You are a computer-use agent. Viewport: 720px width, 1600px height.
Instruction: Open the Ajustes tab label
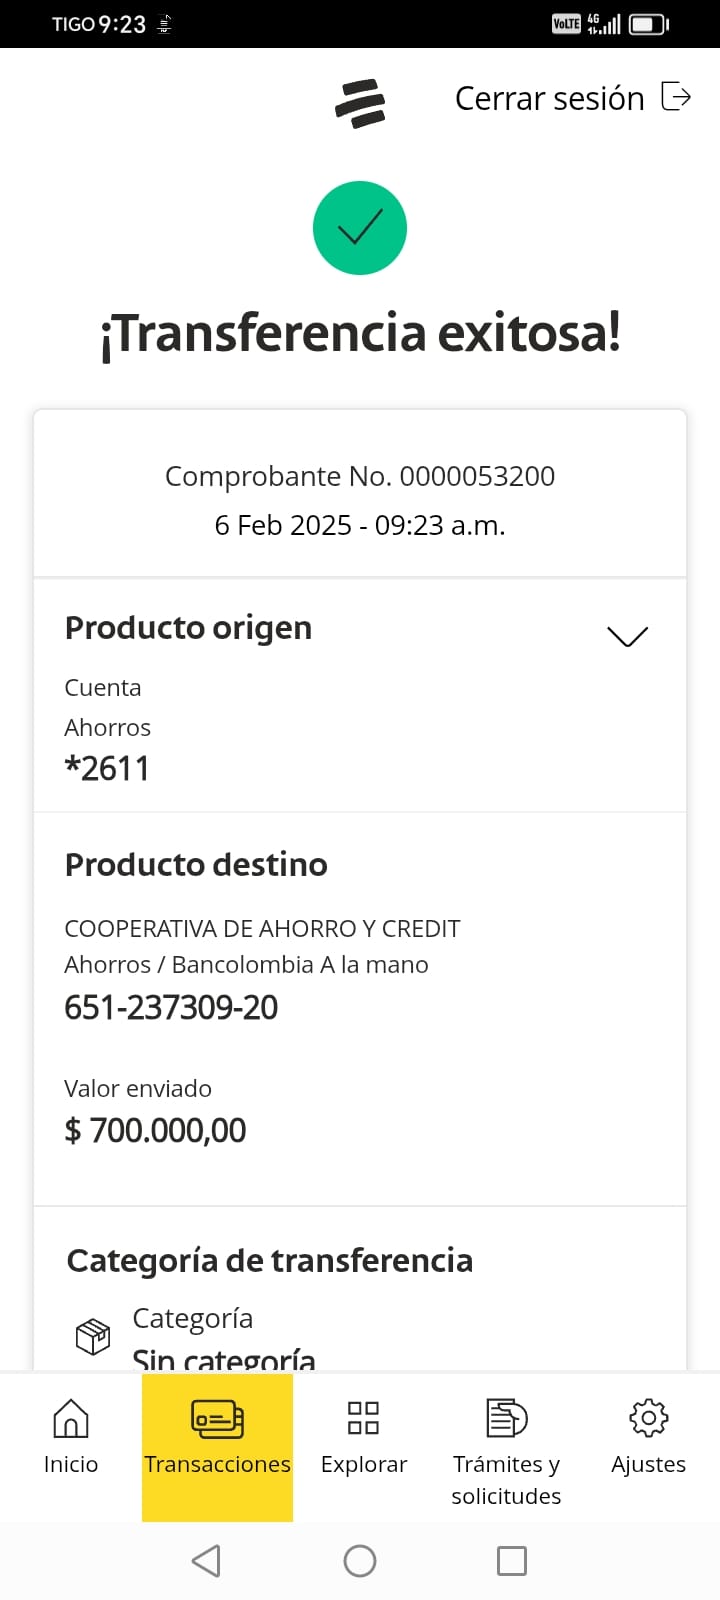[648, 1464]
